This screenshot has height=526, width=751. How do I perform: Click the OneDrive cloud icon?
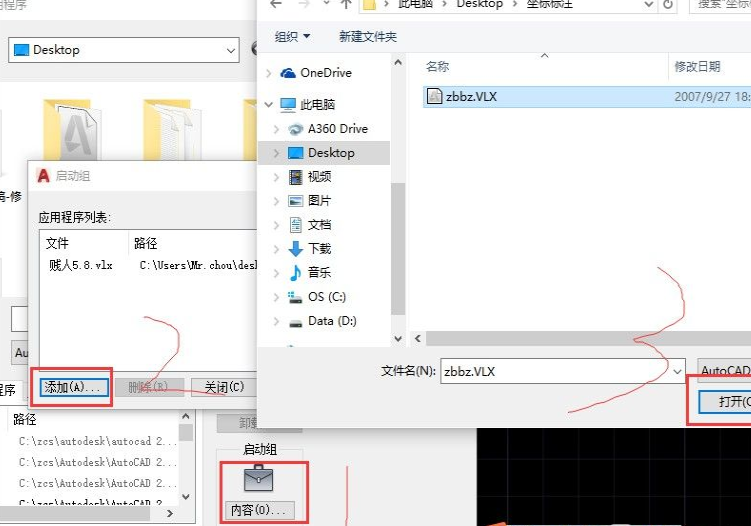[x=289, y=73]
